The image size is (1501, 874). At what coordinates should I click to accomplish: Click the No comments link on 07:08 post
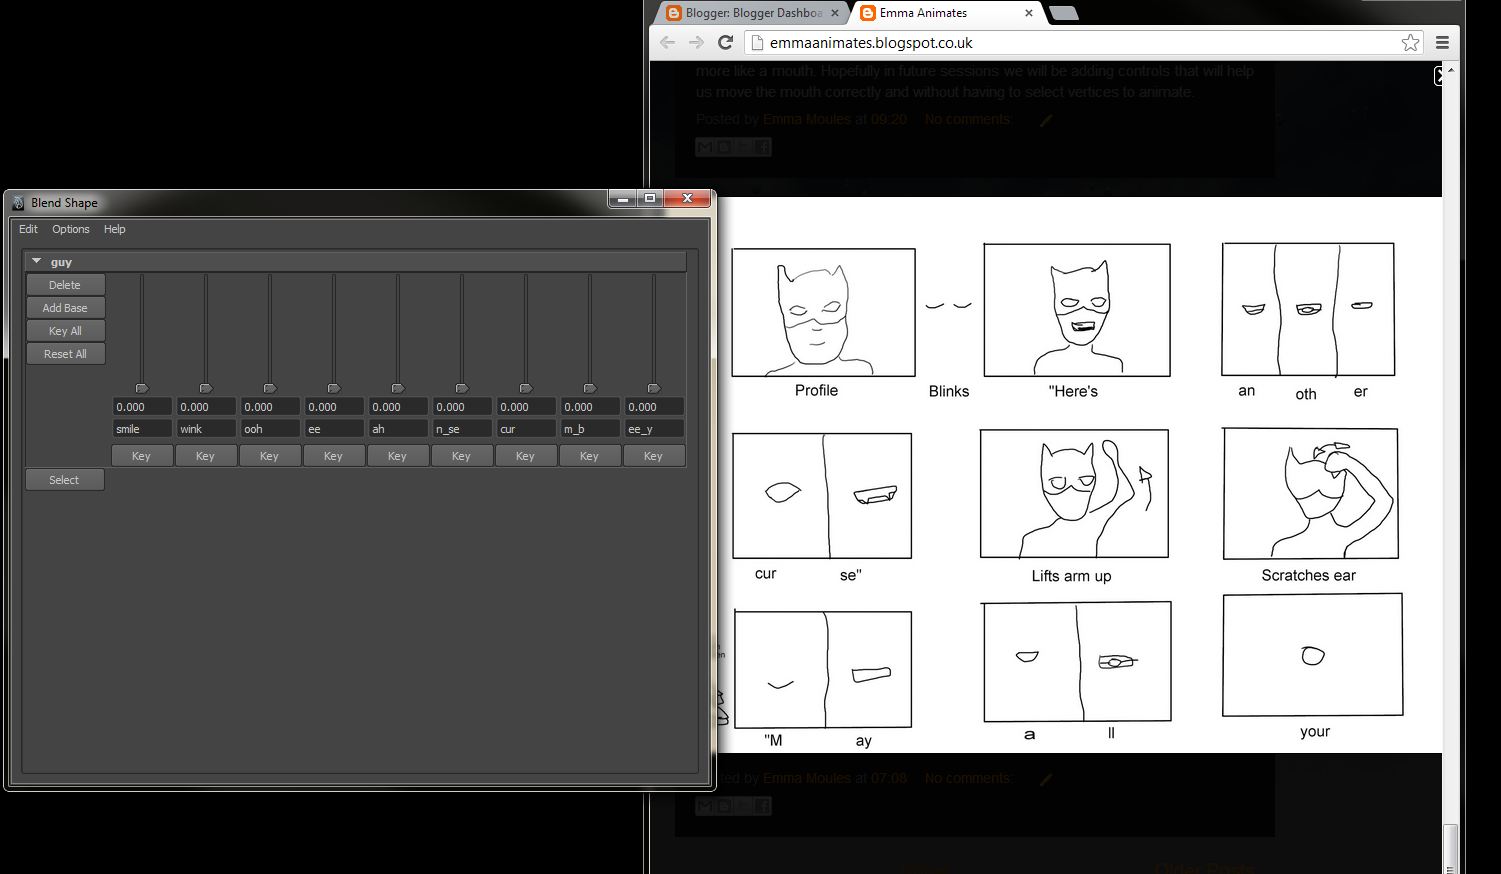(x=968, y=778)
